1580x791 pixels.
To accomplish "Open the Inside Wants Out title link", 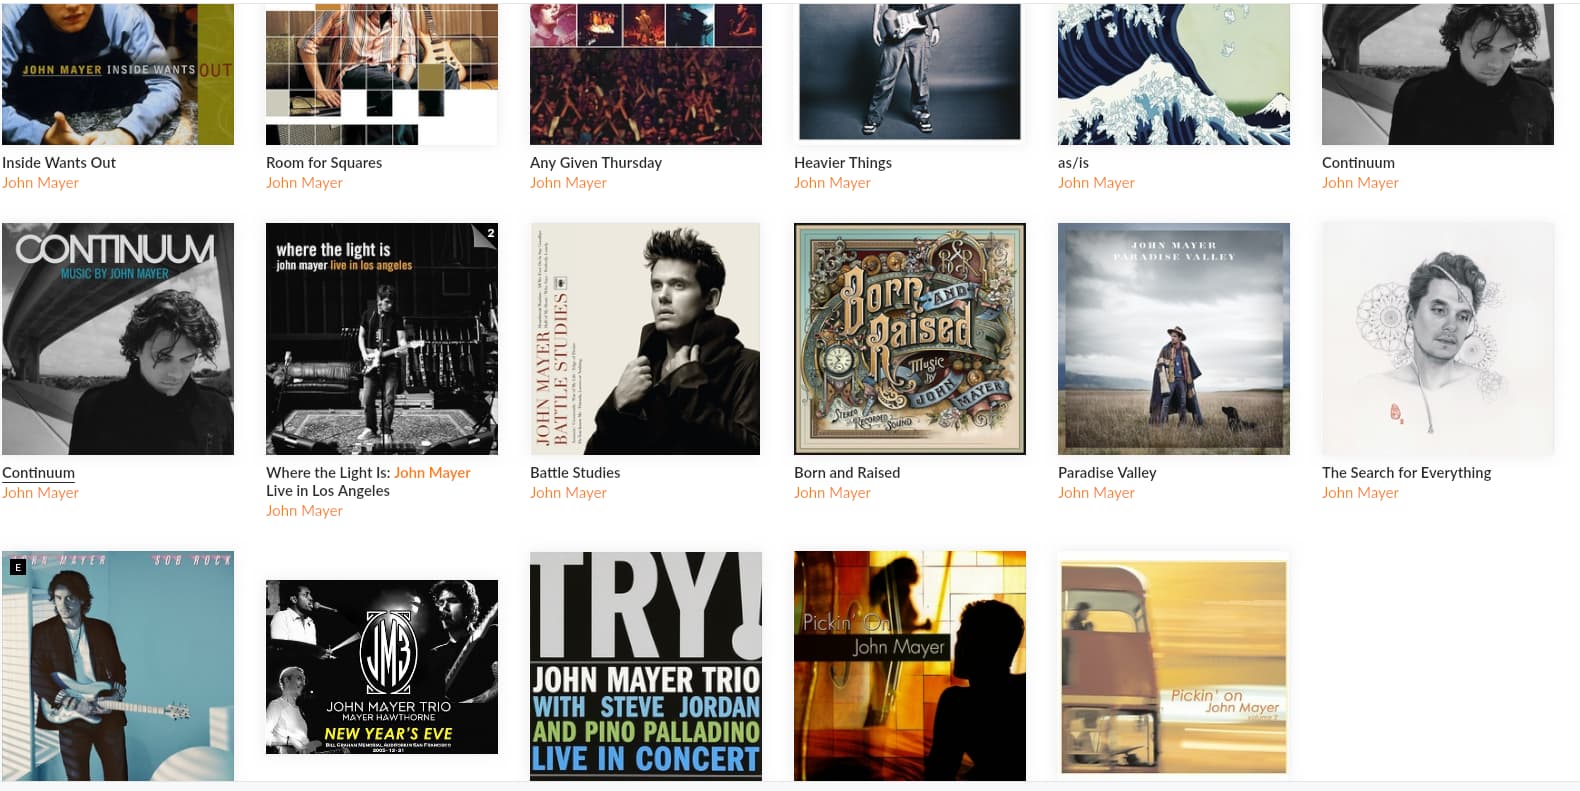I will tap(59, 163).
